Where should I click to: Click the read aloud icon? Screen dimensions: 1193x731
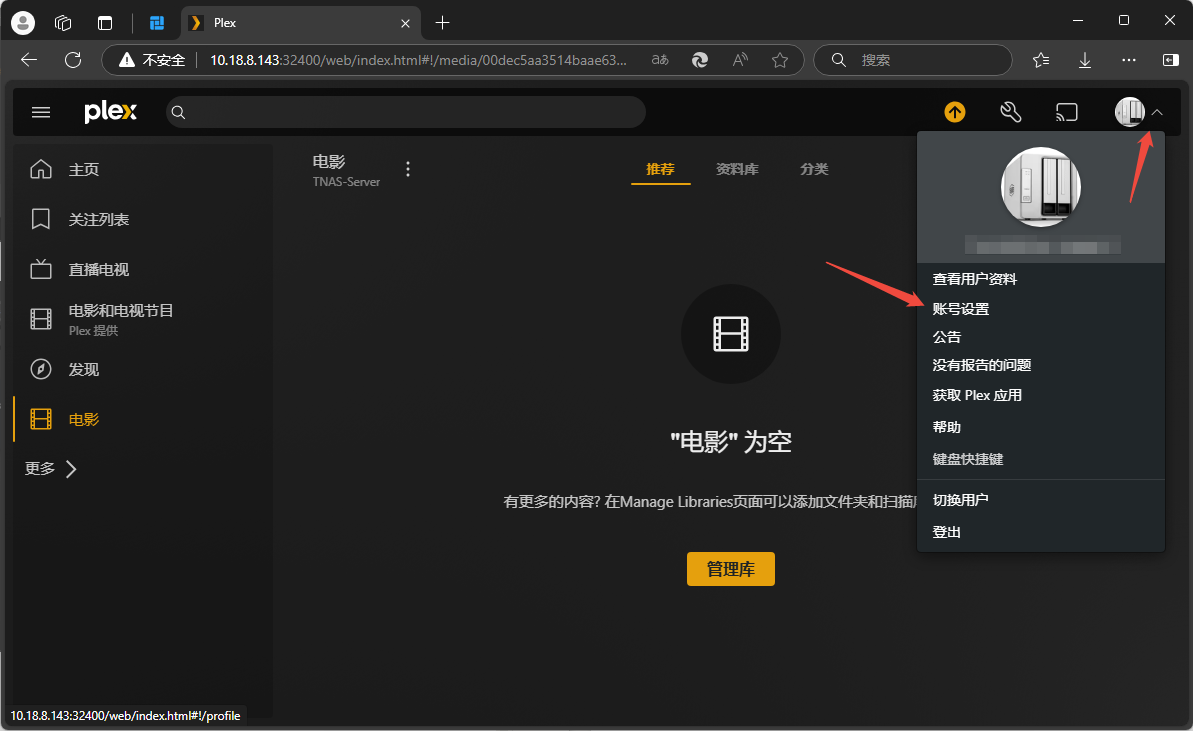pos(740,60)
